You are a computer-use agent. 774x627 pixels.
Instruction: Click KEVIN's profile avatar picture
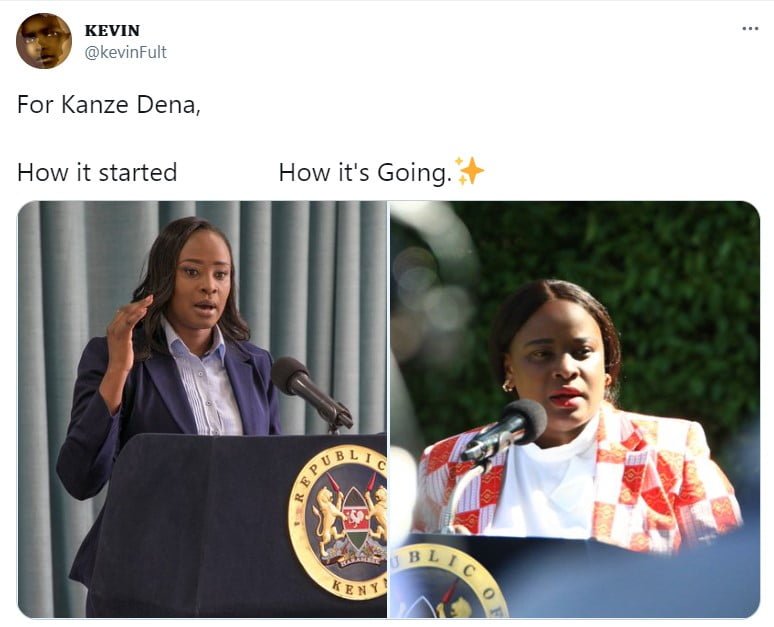[44, 41]
